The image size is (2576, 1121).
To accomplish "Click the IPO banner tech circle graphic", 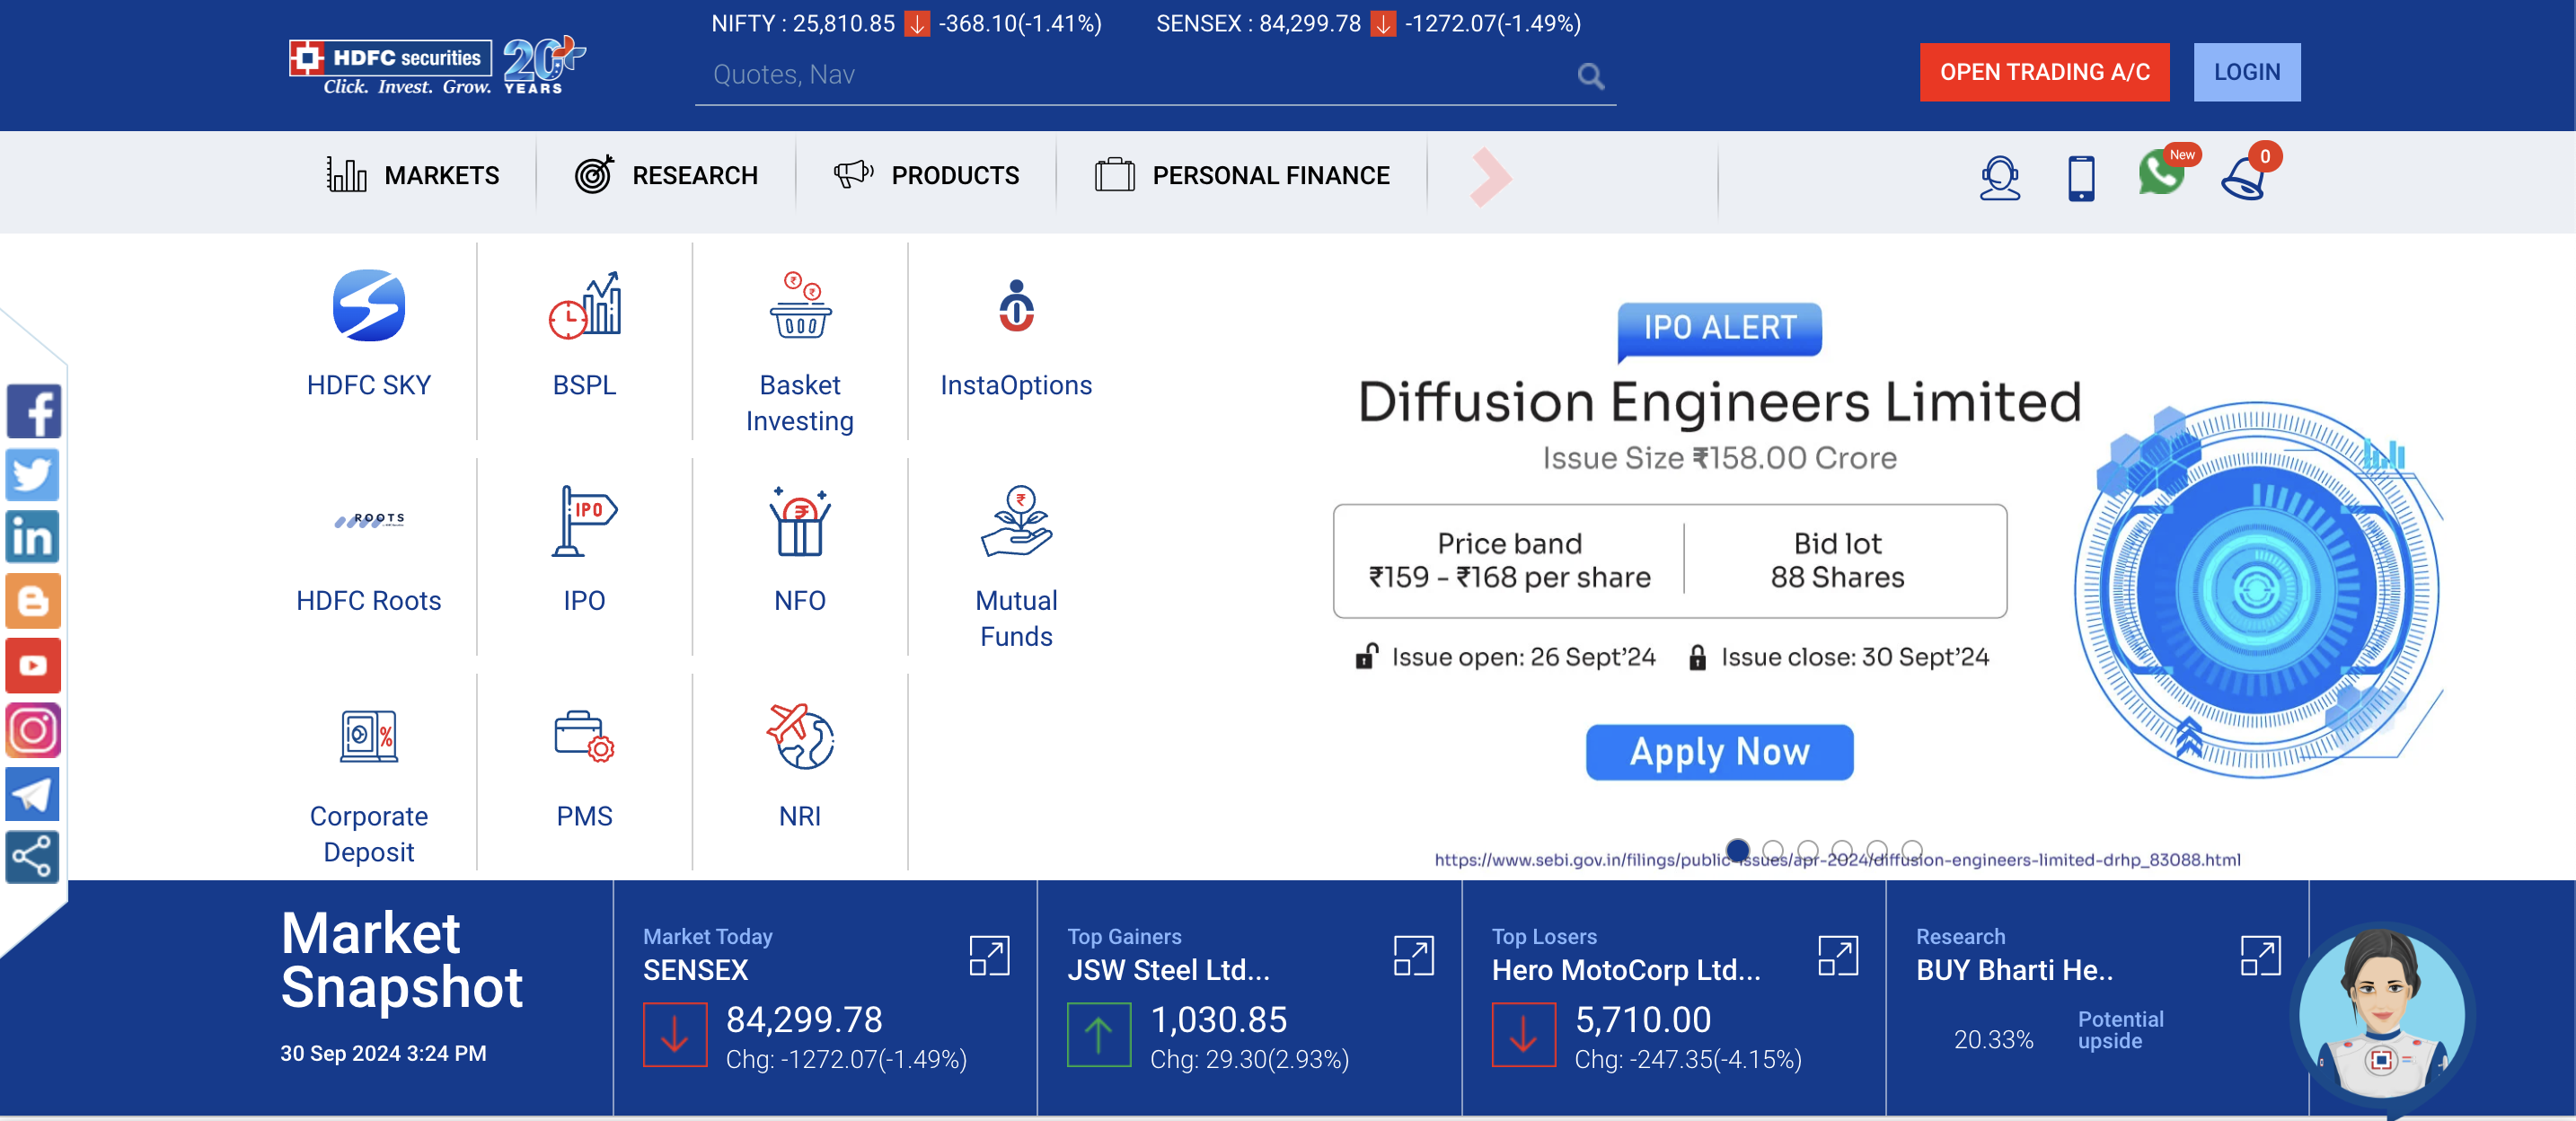I will pos(2255,590).
